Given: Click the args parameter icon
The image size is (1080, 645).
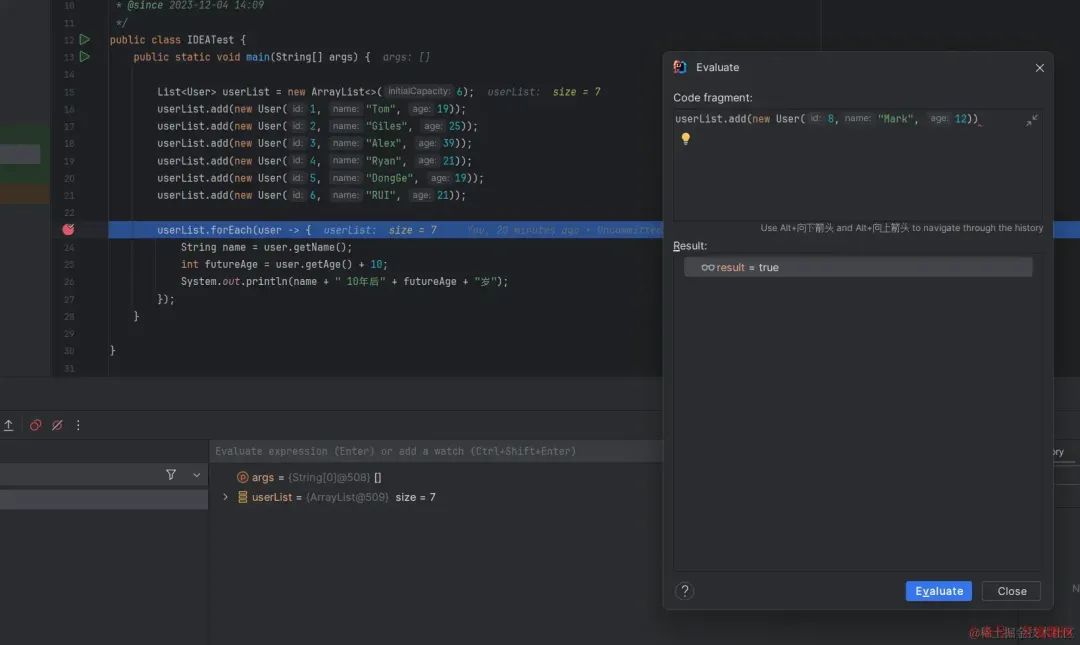Looking at the screenshot, I should coord(242,477).
